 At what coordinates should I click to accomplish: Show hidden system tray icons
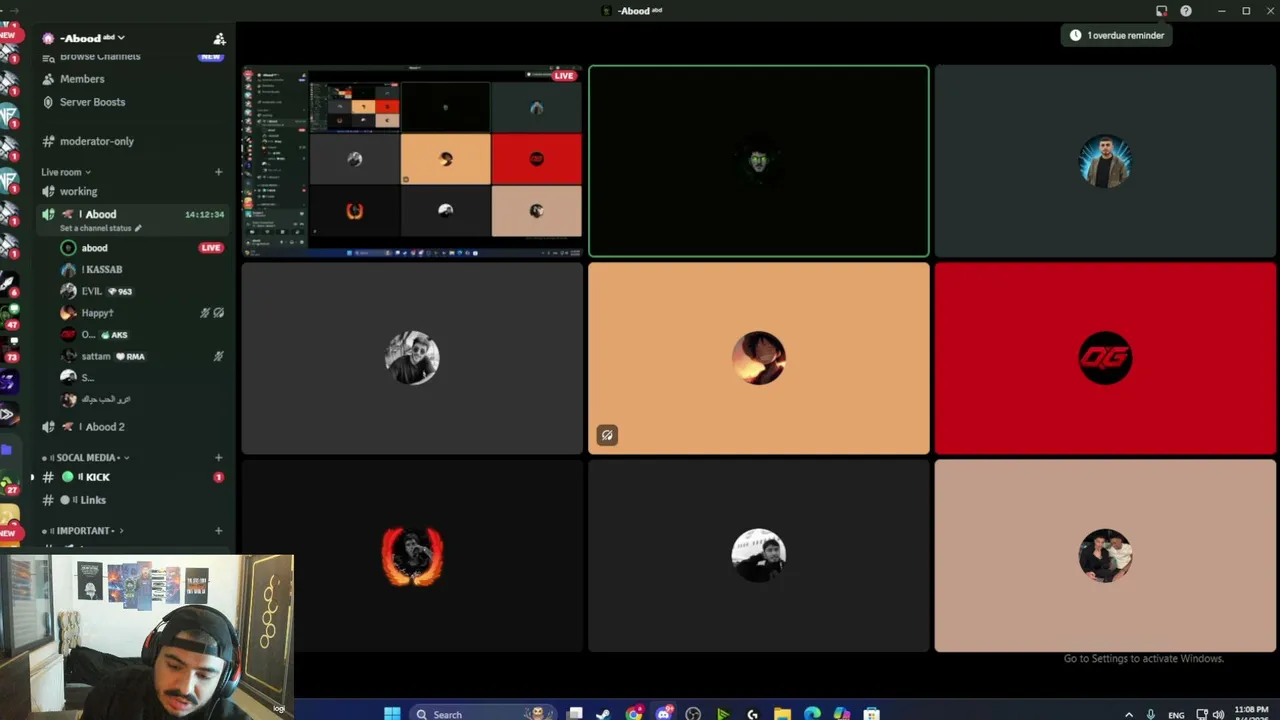tap(1129, 714)
